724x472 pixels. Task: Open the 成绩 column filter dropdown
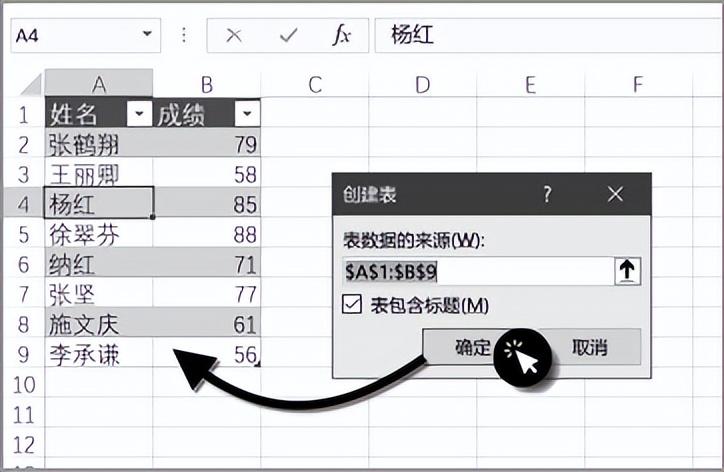pos(246,113)
